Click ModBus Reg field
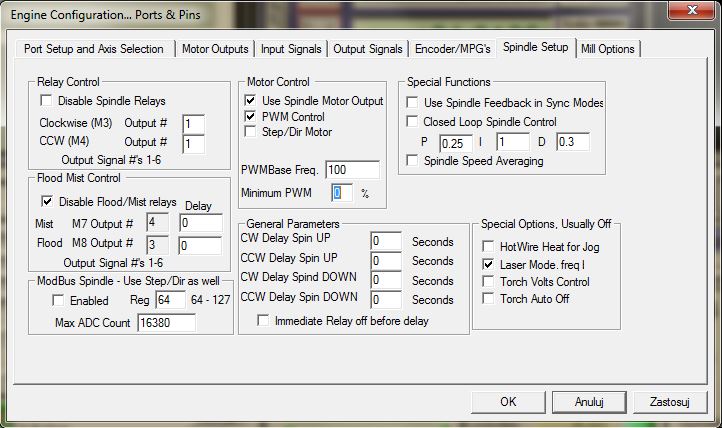This screenshot has height=428, width=722. [171, 300]
